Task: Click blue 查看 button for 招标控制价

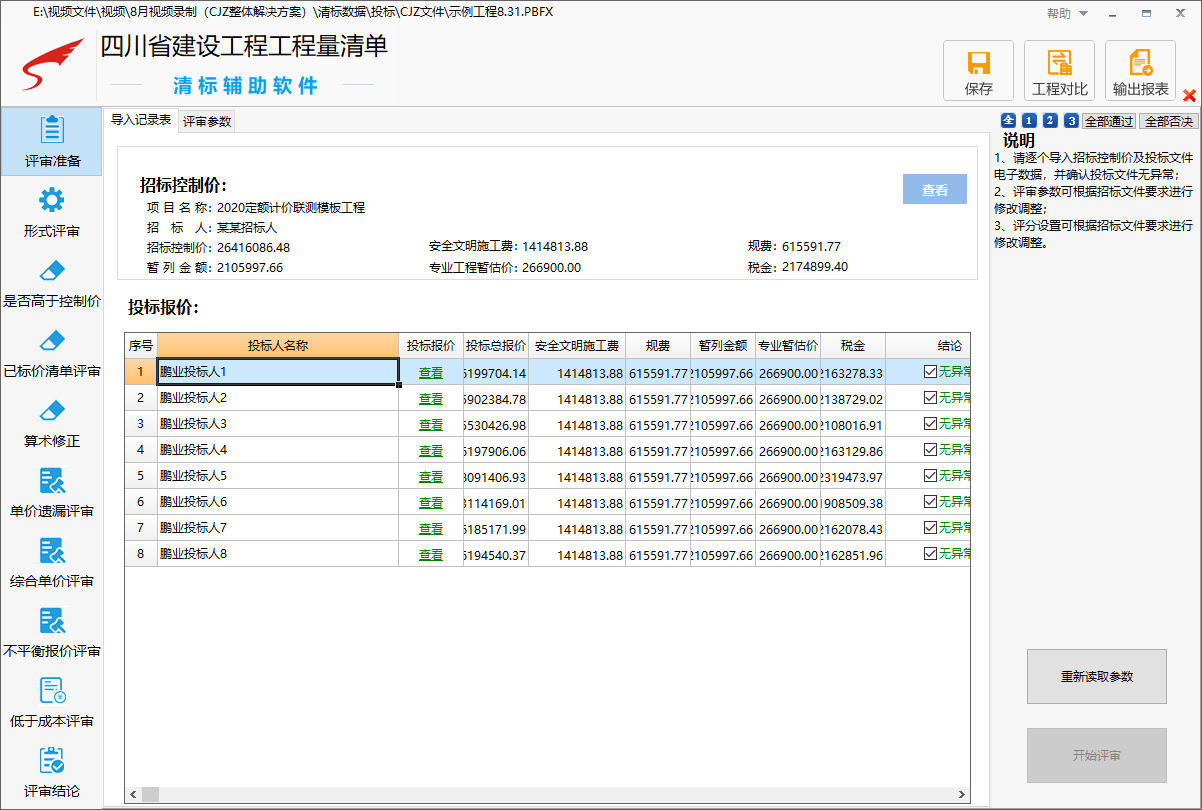Action: point(935,190)
